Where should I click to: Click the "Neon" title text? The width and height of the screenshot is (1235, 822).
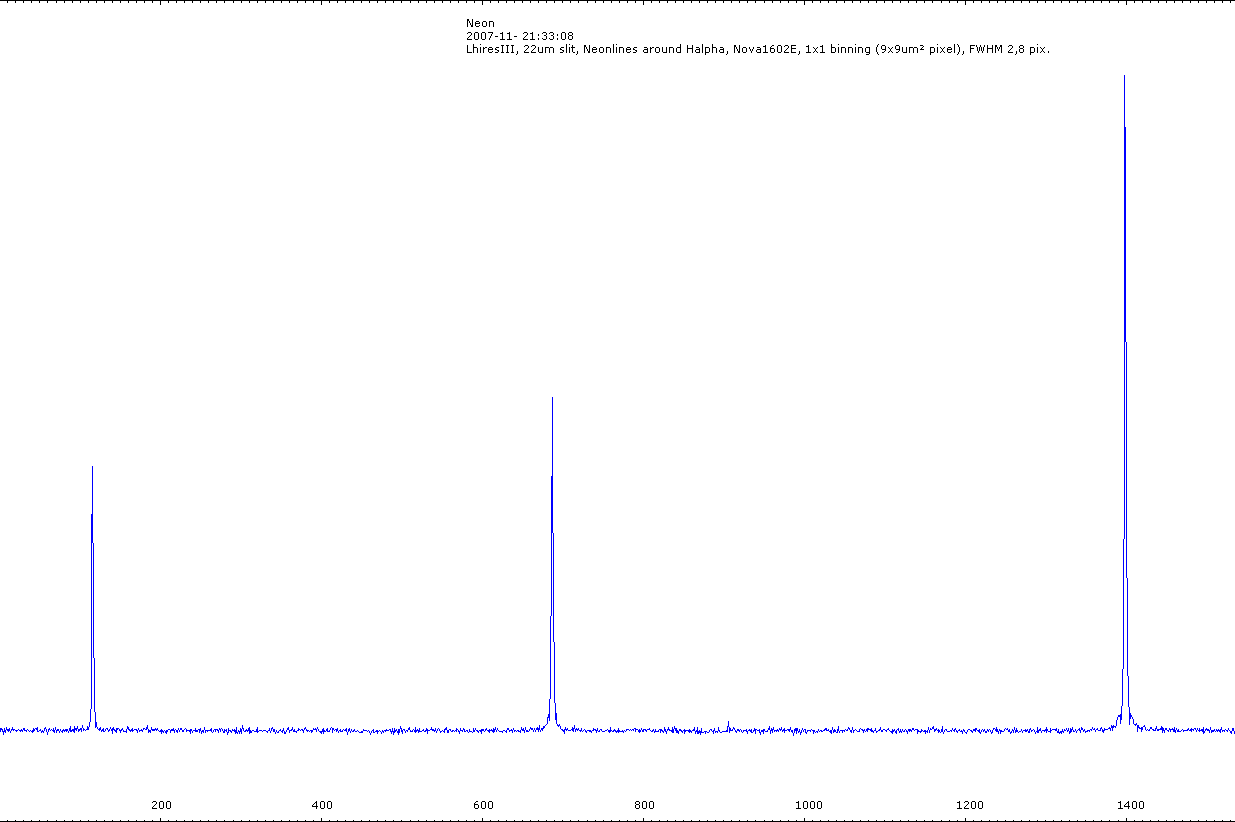pyautogui.click(x=480, y=23)
